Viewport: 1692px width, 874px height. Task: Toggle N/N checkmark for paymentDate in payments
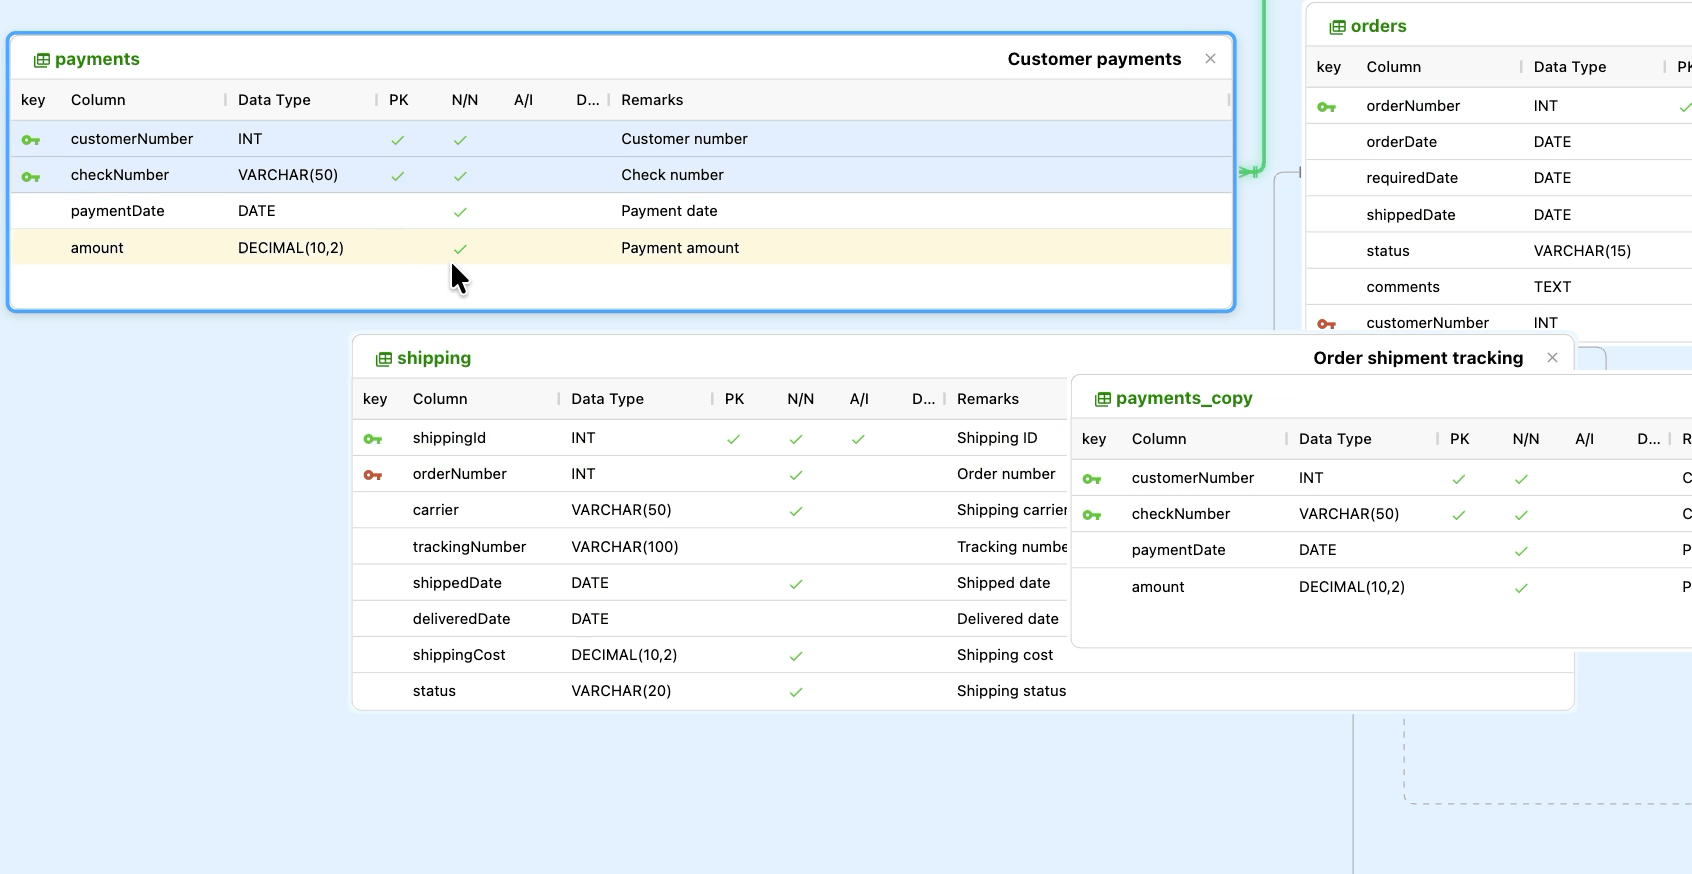[460, 212]
